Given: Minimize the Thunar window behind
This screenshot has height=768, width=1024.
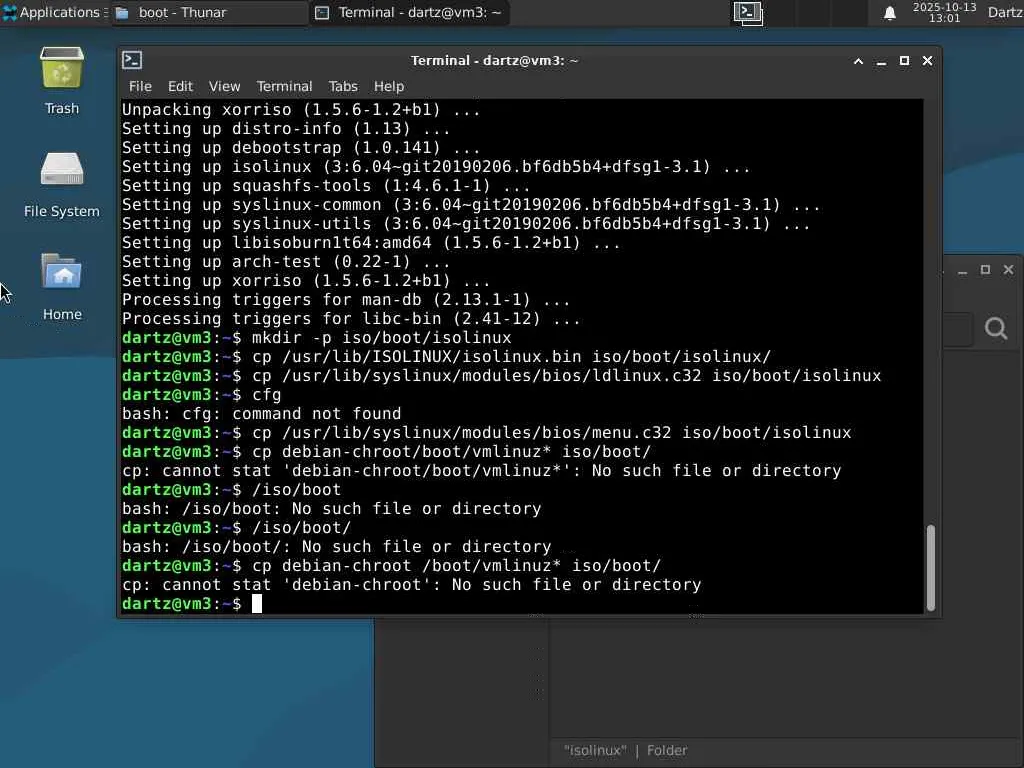Looking at the screenshot, I should coord(962,270).
